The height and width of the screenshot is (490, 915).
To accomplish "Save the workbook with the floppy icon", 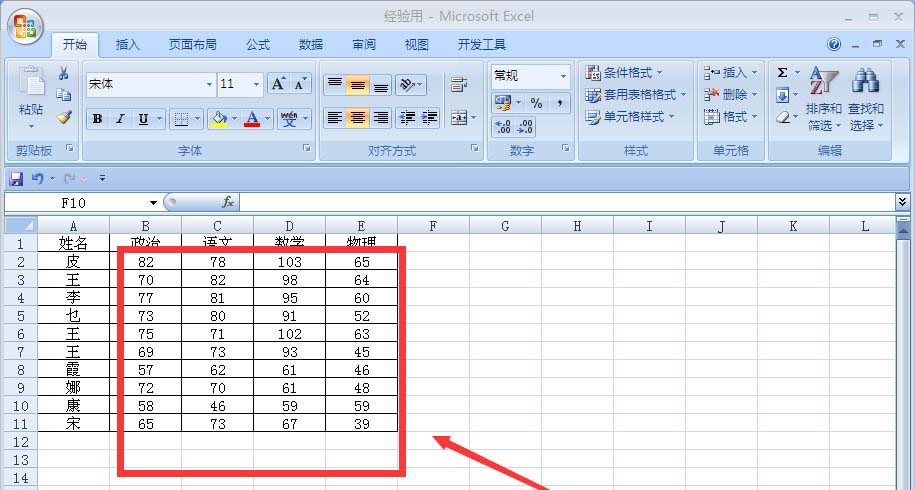I will (16, 178).
